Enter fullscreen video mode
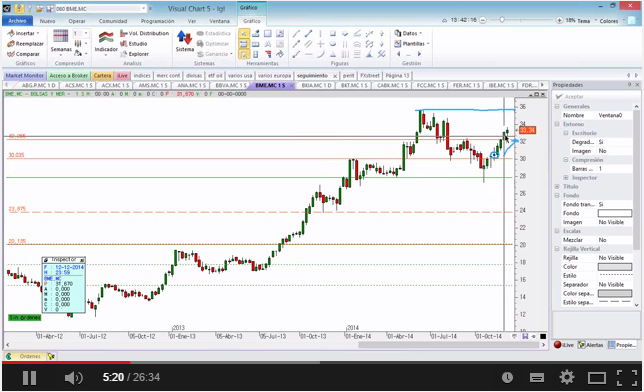The height and width of the screenshot is (392, 644). click(627, 378)
